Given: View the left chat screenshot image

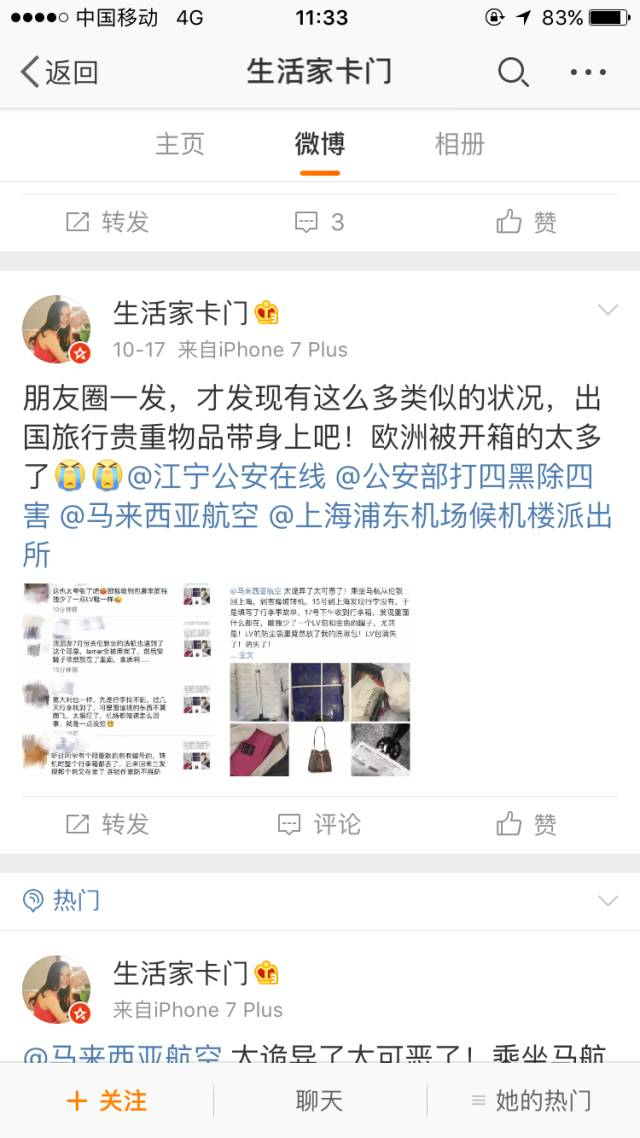Looking at the screenshot, I should [119, 679].
